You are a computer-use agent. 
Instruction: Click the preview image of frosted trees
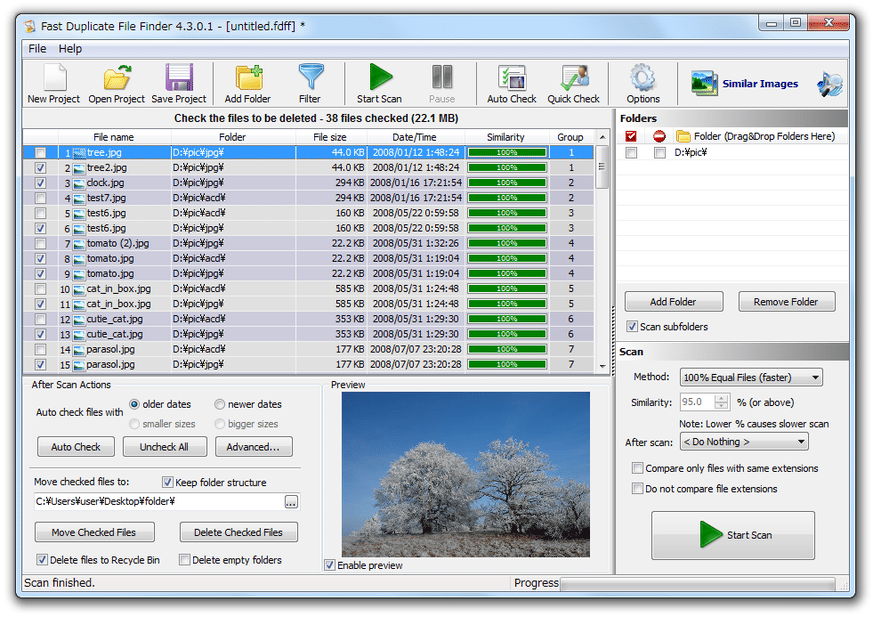point(466,474)
